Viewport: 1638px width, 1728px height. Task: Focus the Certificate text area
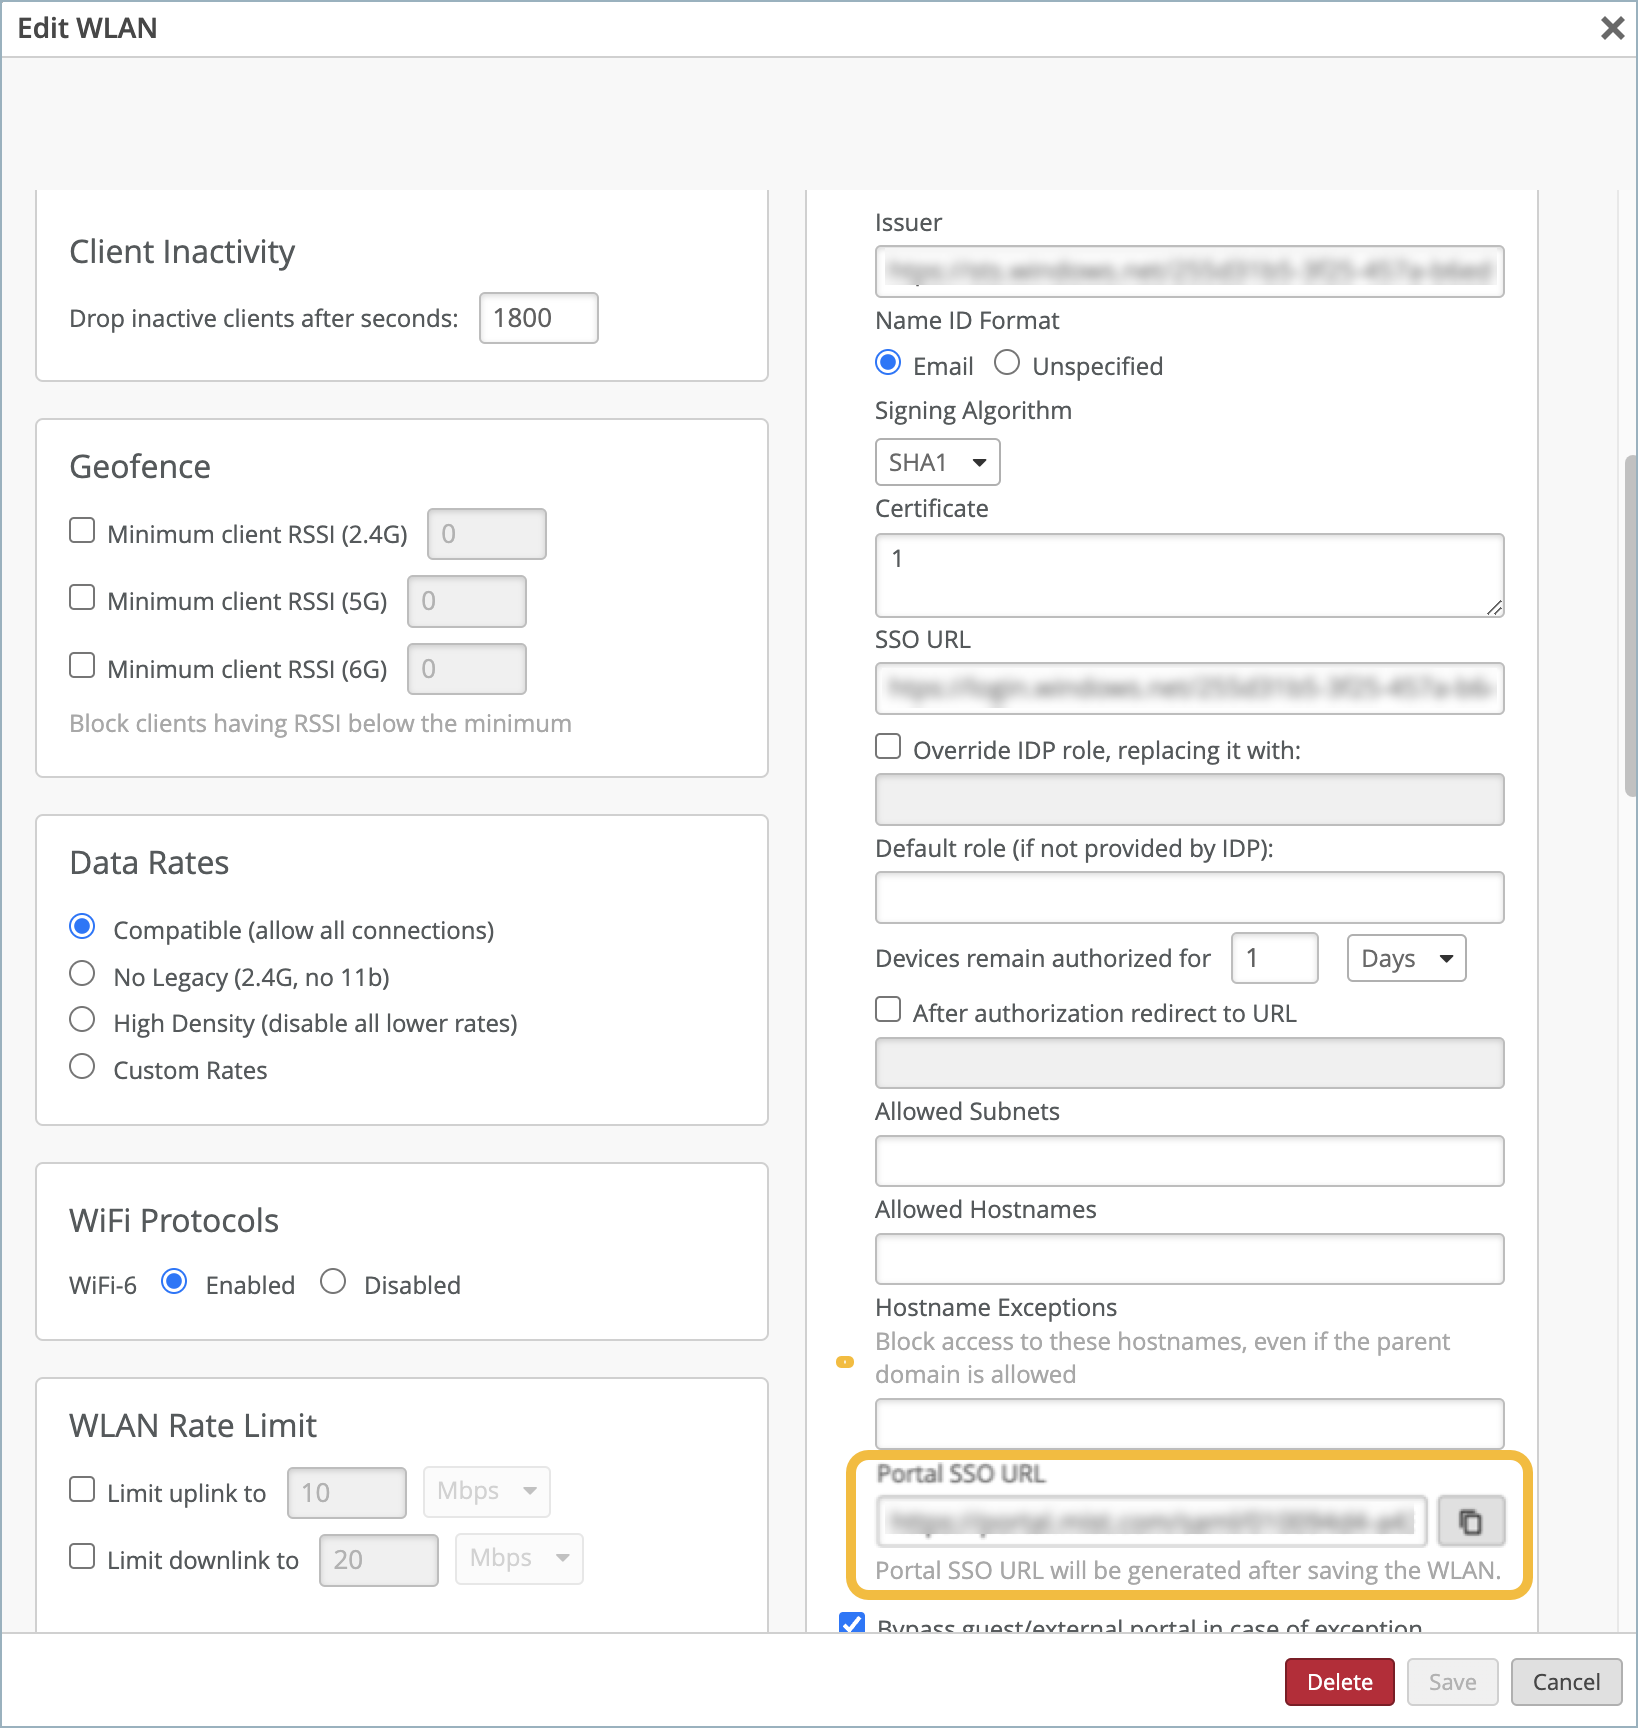click(1189, 575)
